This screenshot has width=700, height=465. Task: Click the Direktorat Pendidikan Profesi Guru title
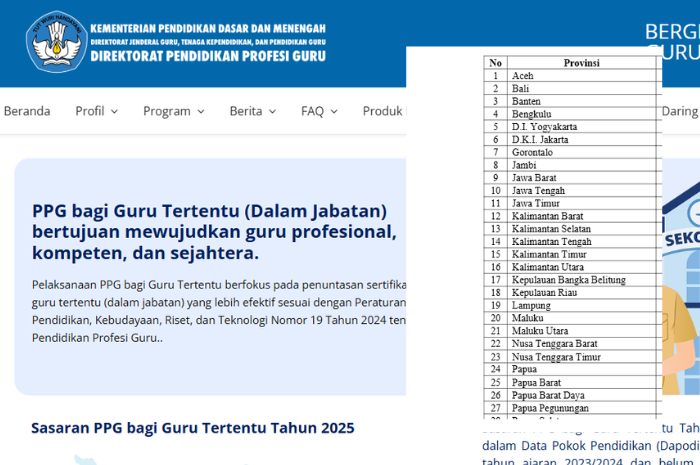coord(208,56)
